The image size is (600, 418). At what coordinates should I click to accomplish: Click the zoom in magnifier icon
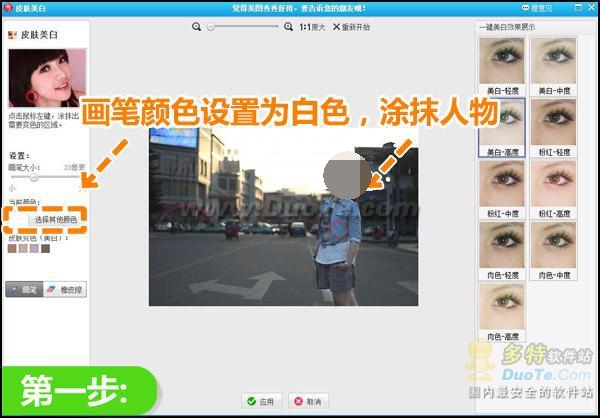[x=289, y=27]
